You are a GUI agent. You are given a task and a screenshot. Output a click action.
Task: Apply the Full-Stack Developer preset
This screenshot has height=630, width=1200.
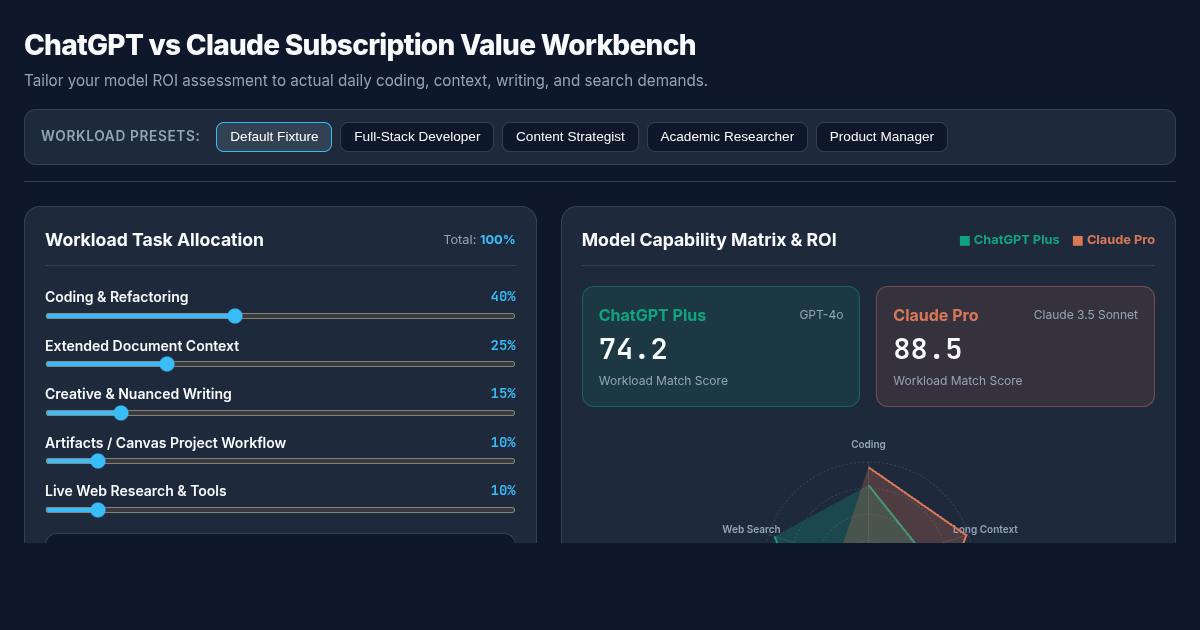(417, 137)
